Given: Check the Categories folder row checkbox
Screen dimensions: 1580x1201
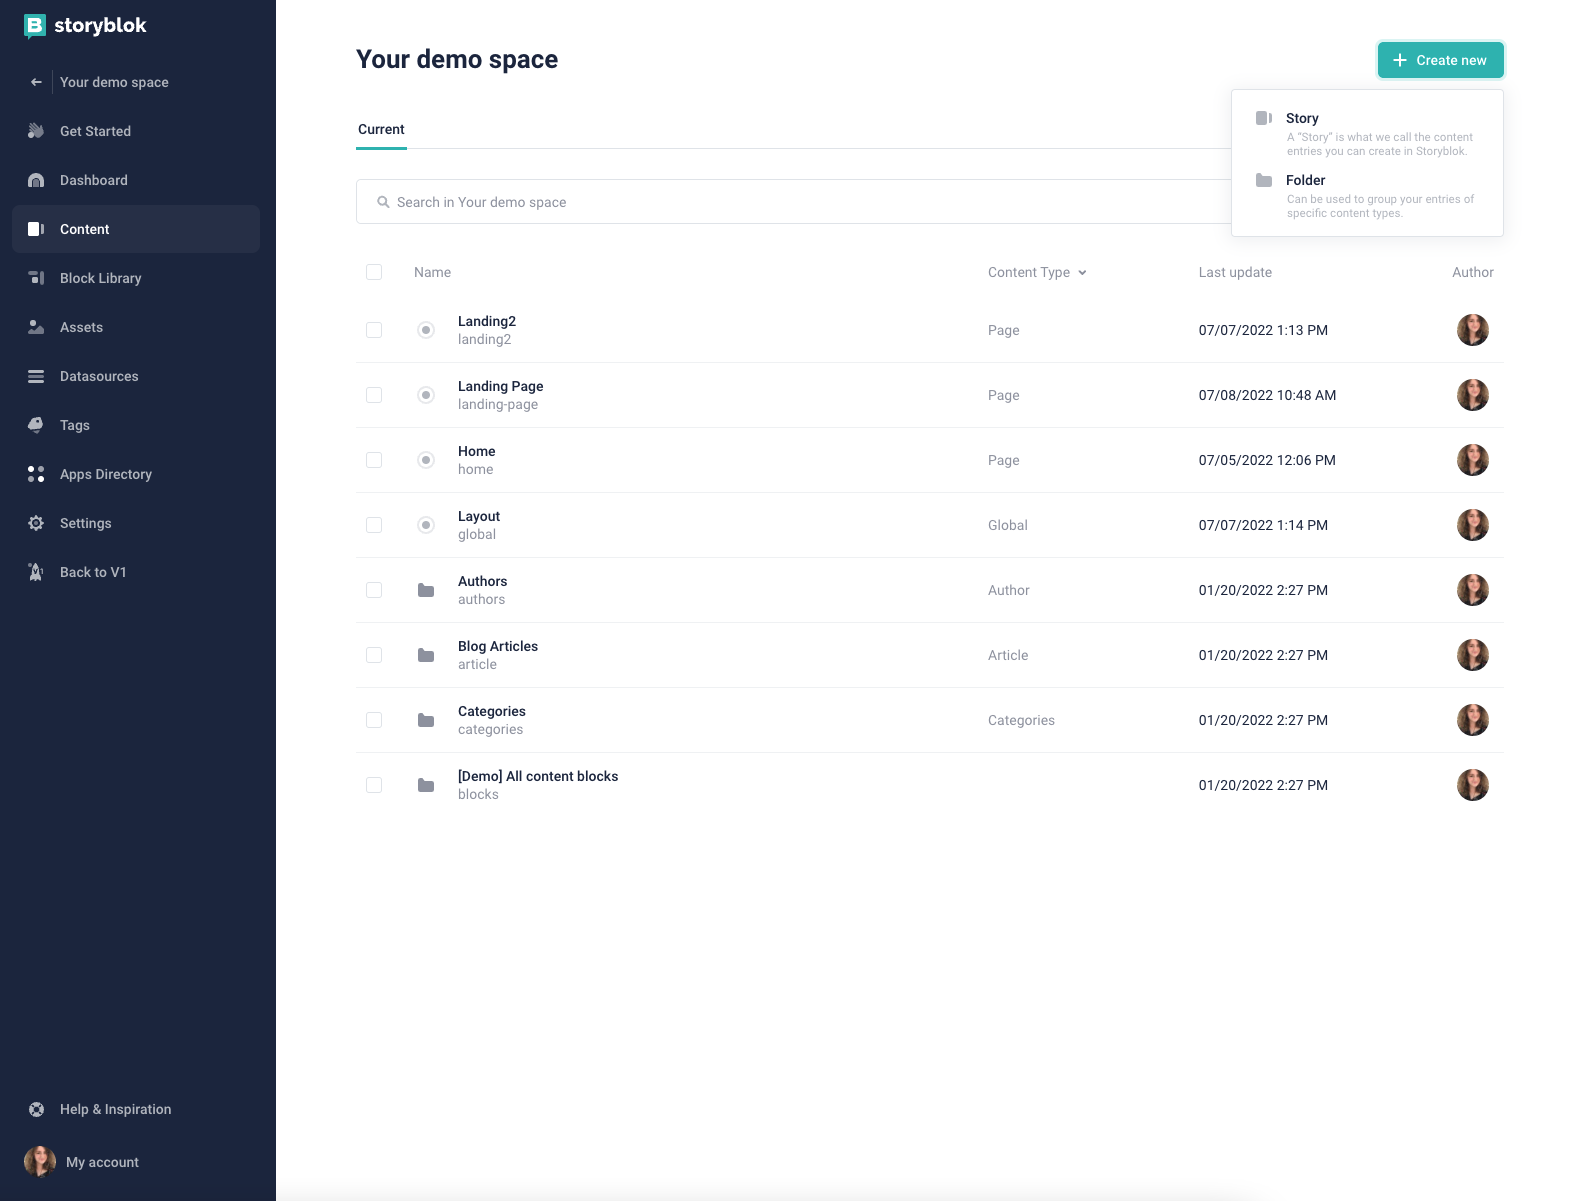Looking at the screenshot, I should click(374, 720).
